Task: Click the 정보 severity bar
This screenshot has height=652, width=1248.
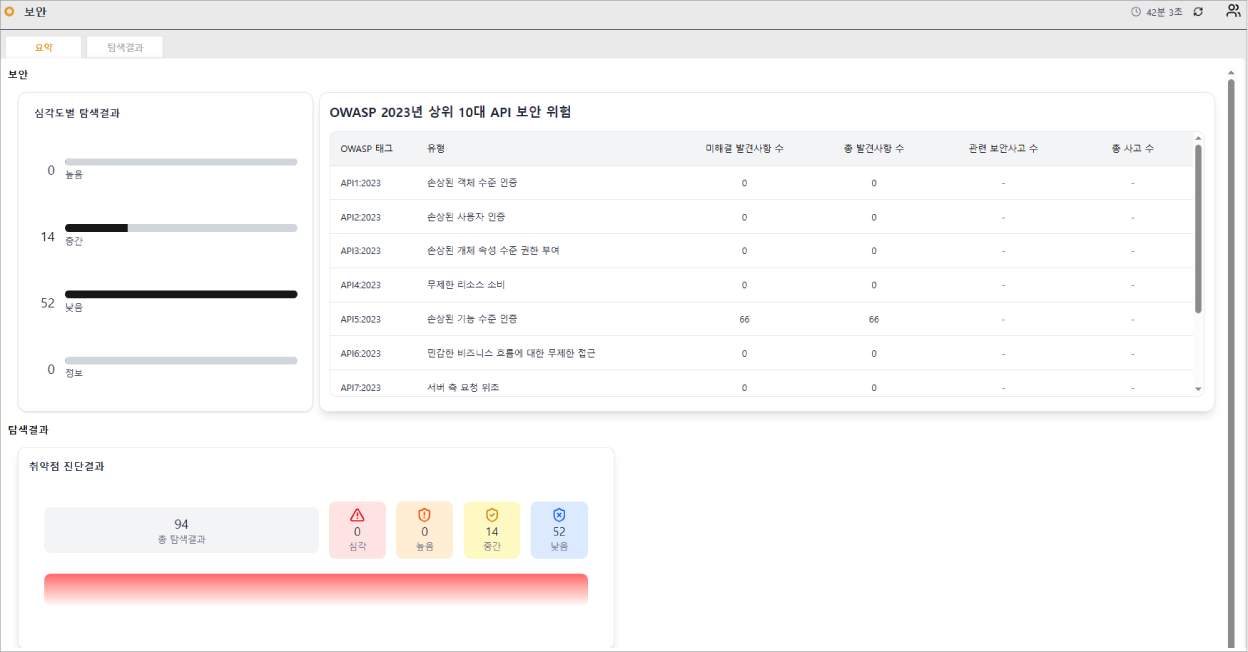Action: click(x=181, y=360)
